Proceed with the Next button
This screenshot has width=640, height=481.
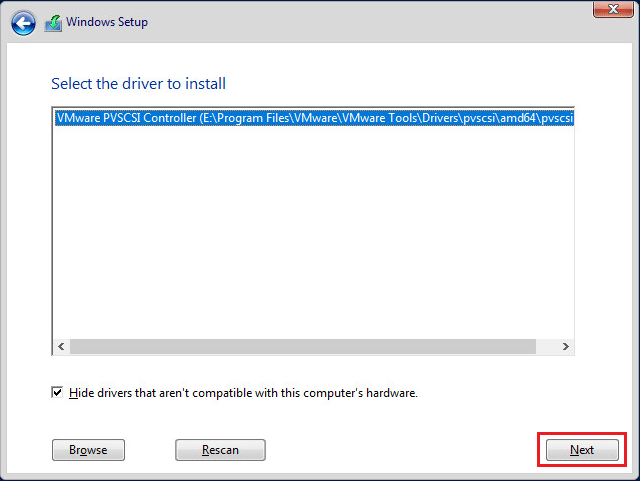(x=582, y=450)
